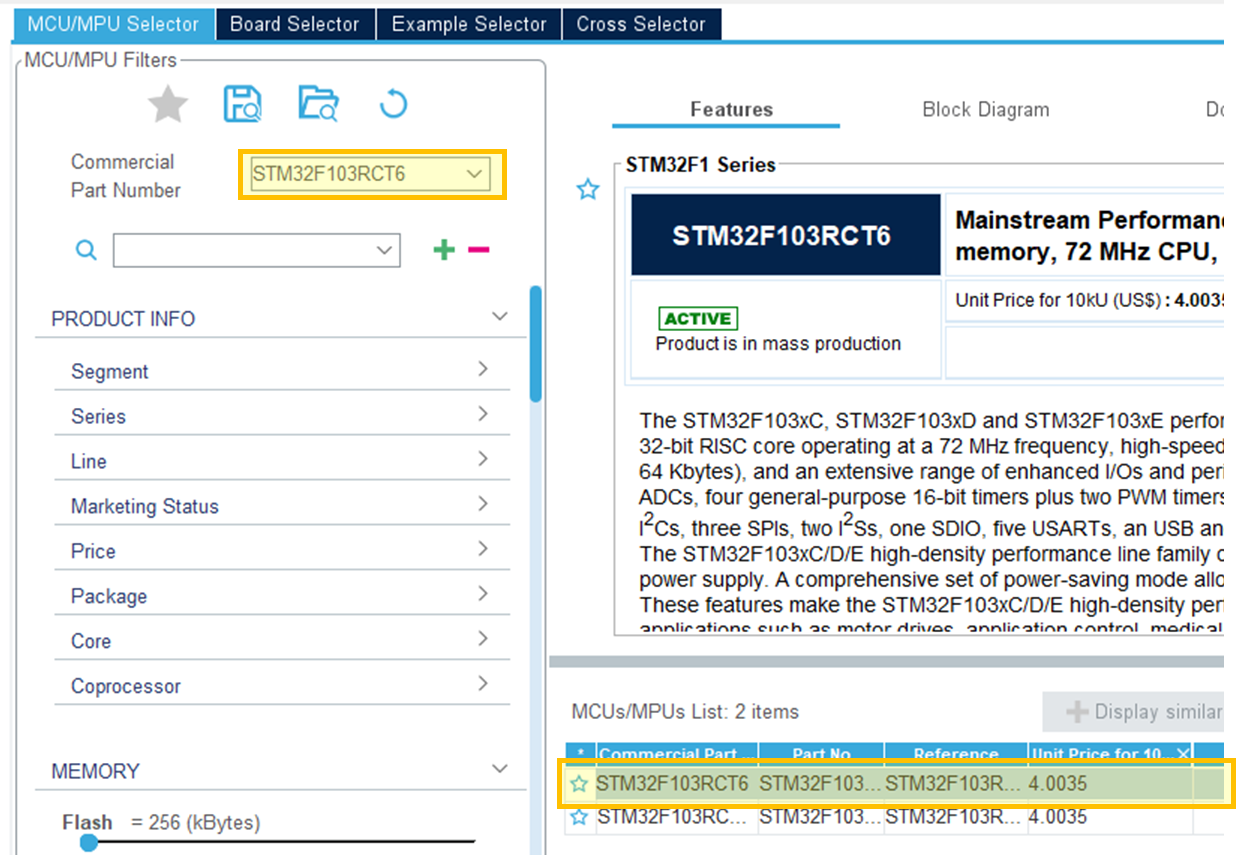Switch to Cross Selector tab
This screenshot has height=855, width=1236.
click(641, 24)
